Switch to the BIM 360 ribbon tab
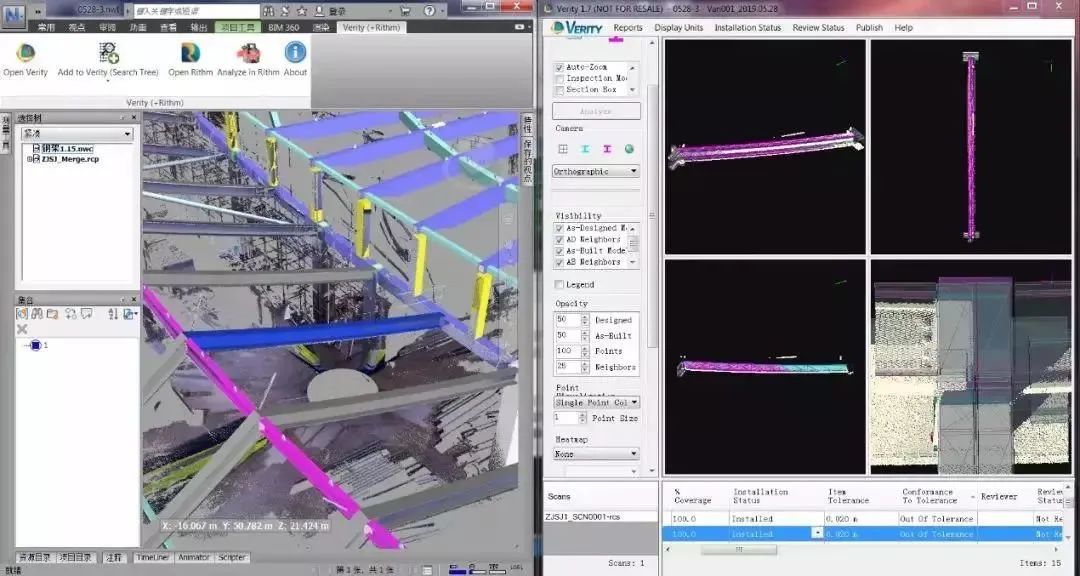The image size is (1080, 576). pos(283,28)
